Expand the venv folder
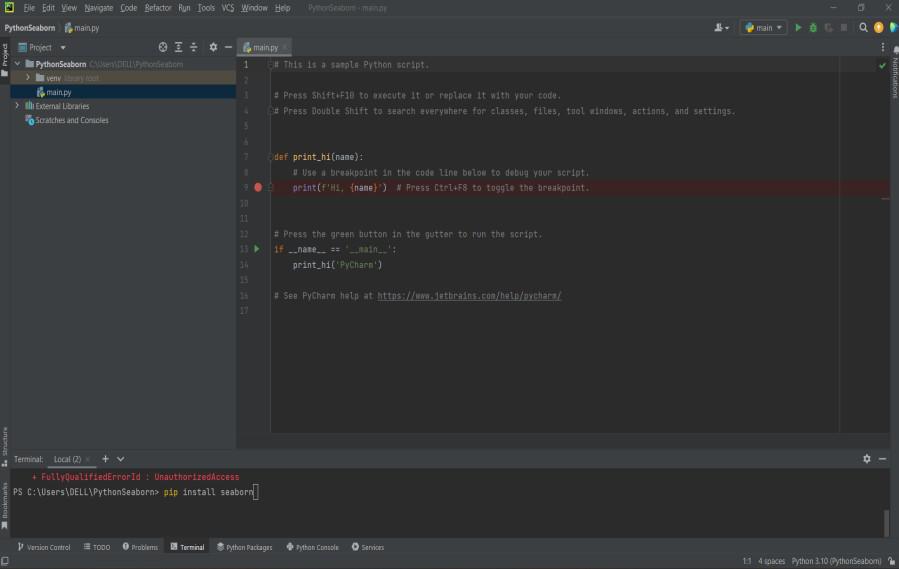Viewport: 899px width, 569px height. (28, 77)
